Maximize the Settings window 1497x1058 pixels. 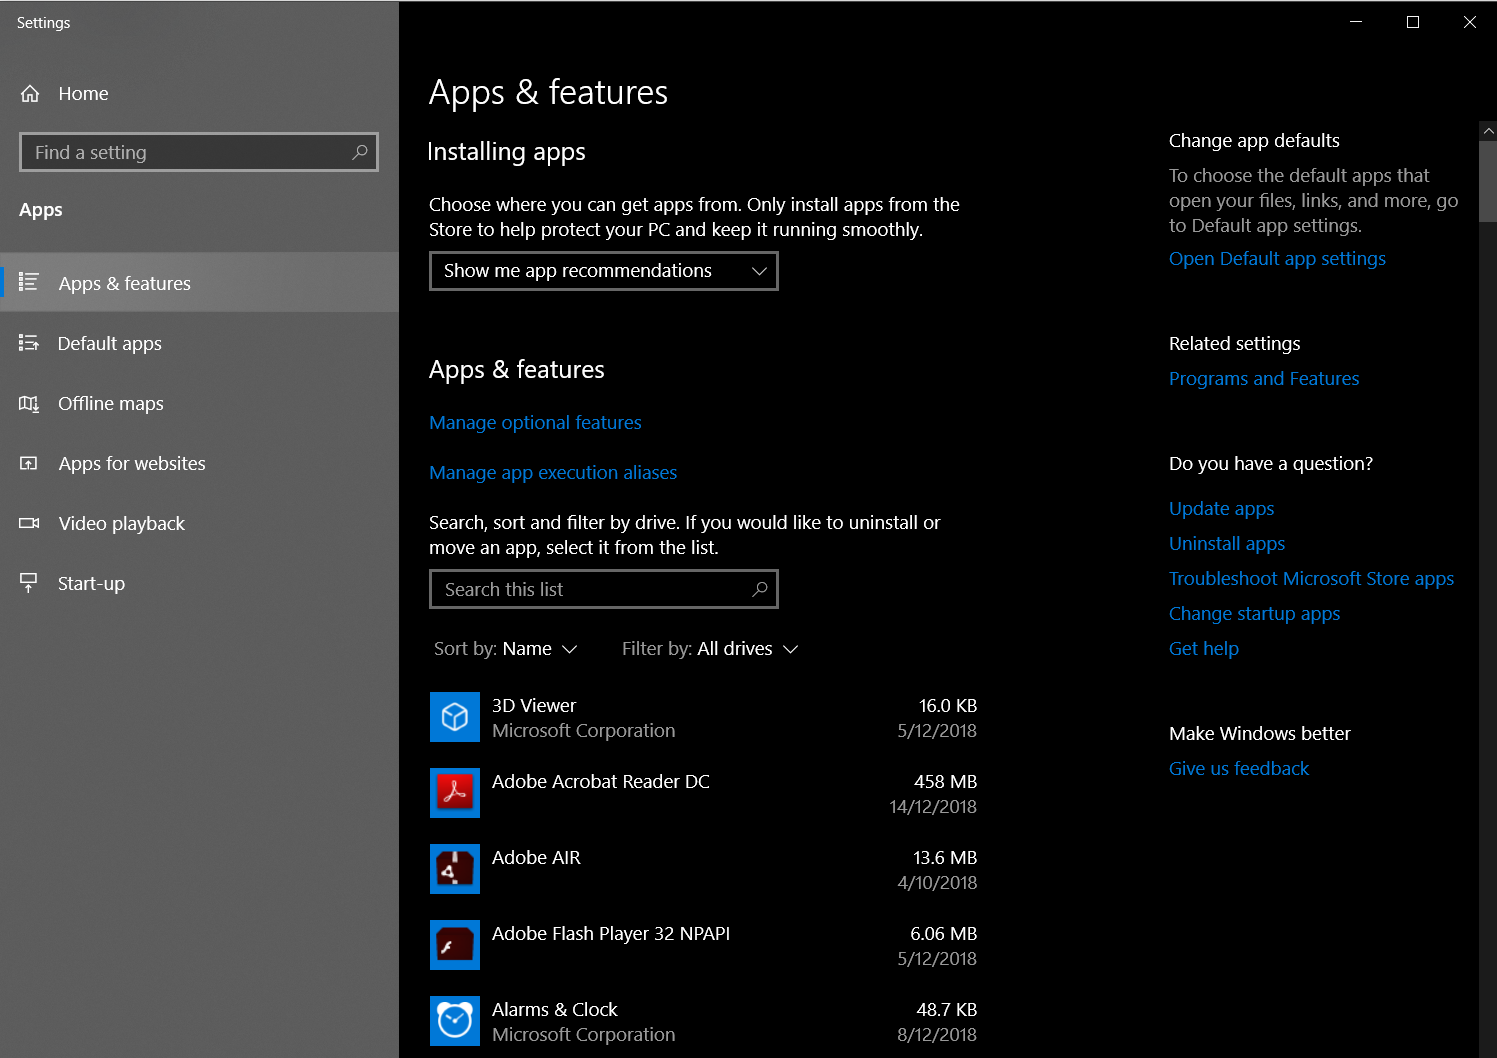pyautogui.click(x=1413, y=22)
